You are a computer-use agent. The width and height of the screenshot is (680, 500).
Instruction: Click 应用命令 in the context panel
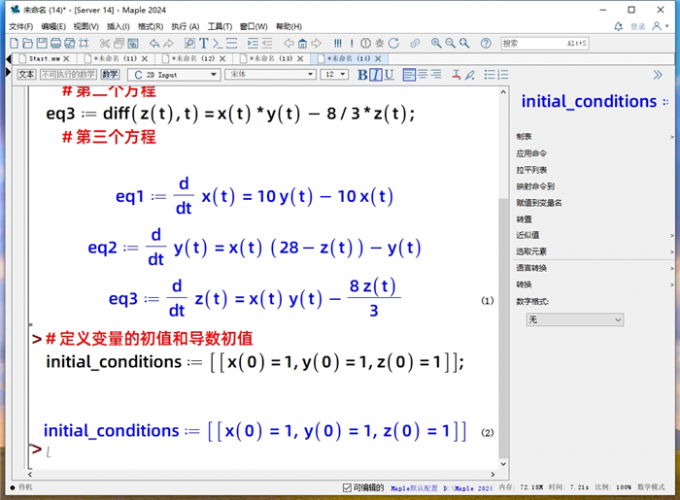[x=532, y=154]
